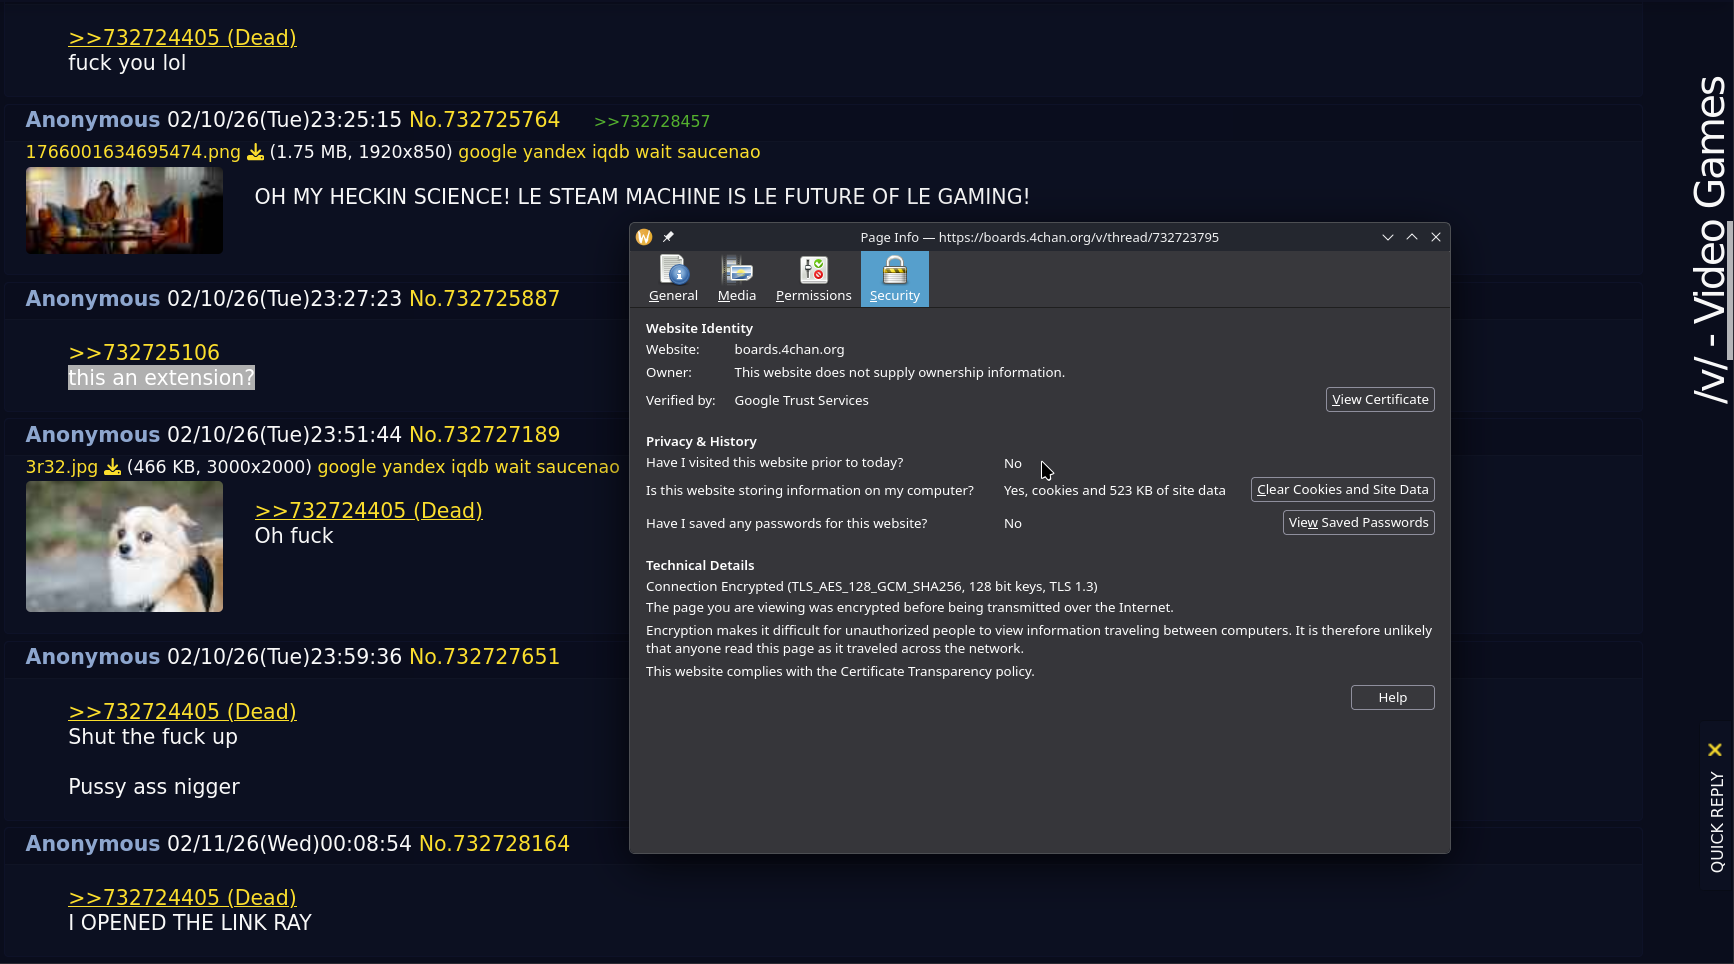Open the QUICK REPLY side tab
Screen dimensions: 1734x964
coord(1717,821)
